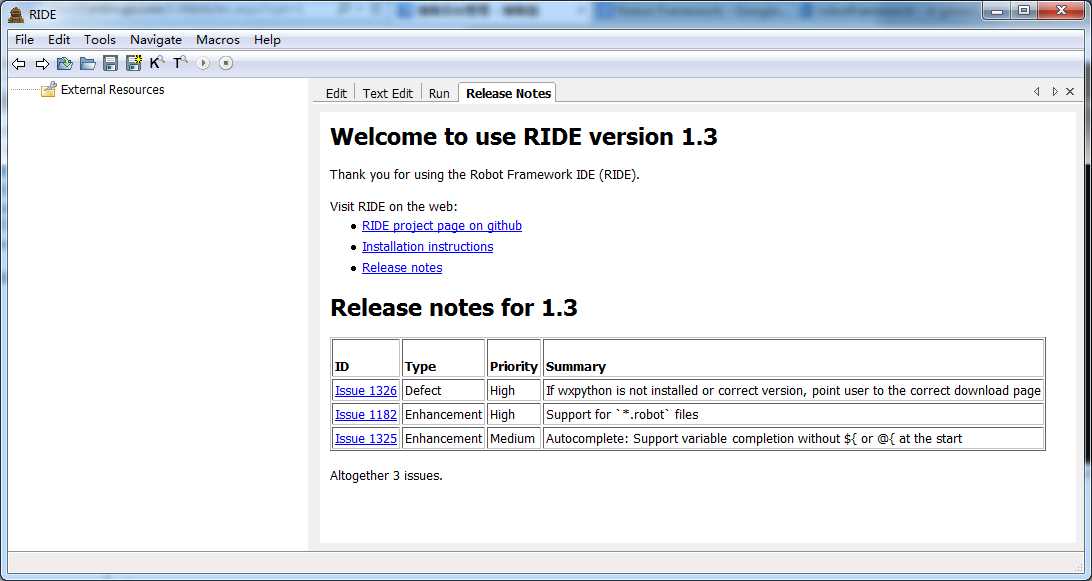Click the 'Altogether 3 issues.' text

pos(386,477)
